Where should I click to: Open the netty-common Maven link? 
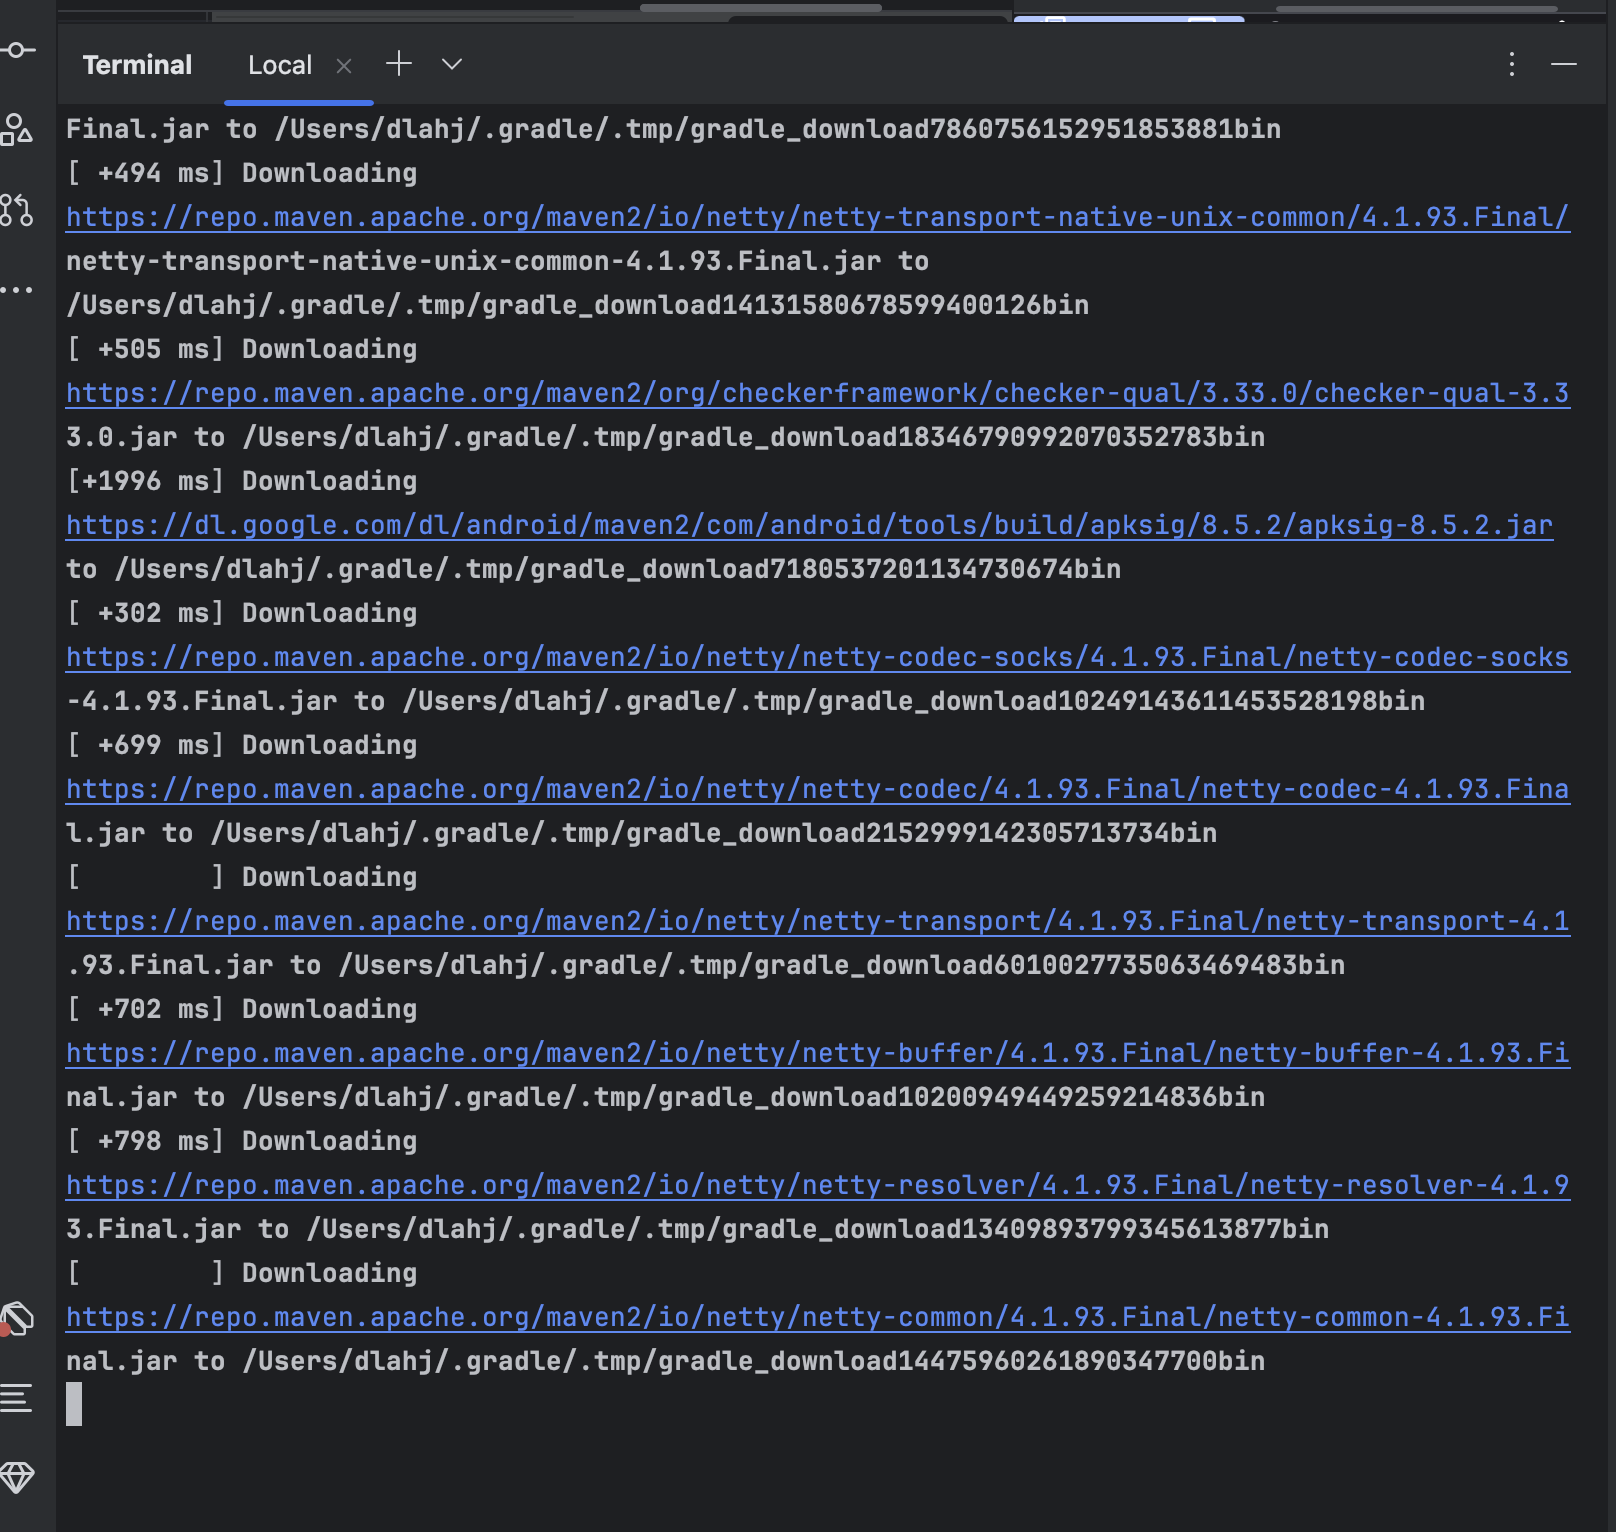tap(818, 1318)
